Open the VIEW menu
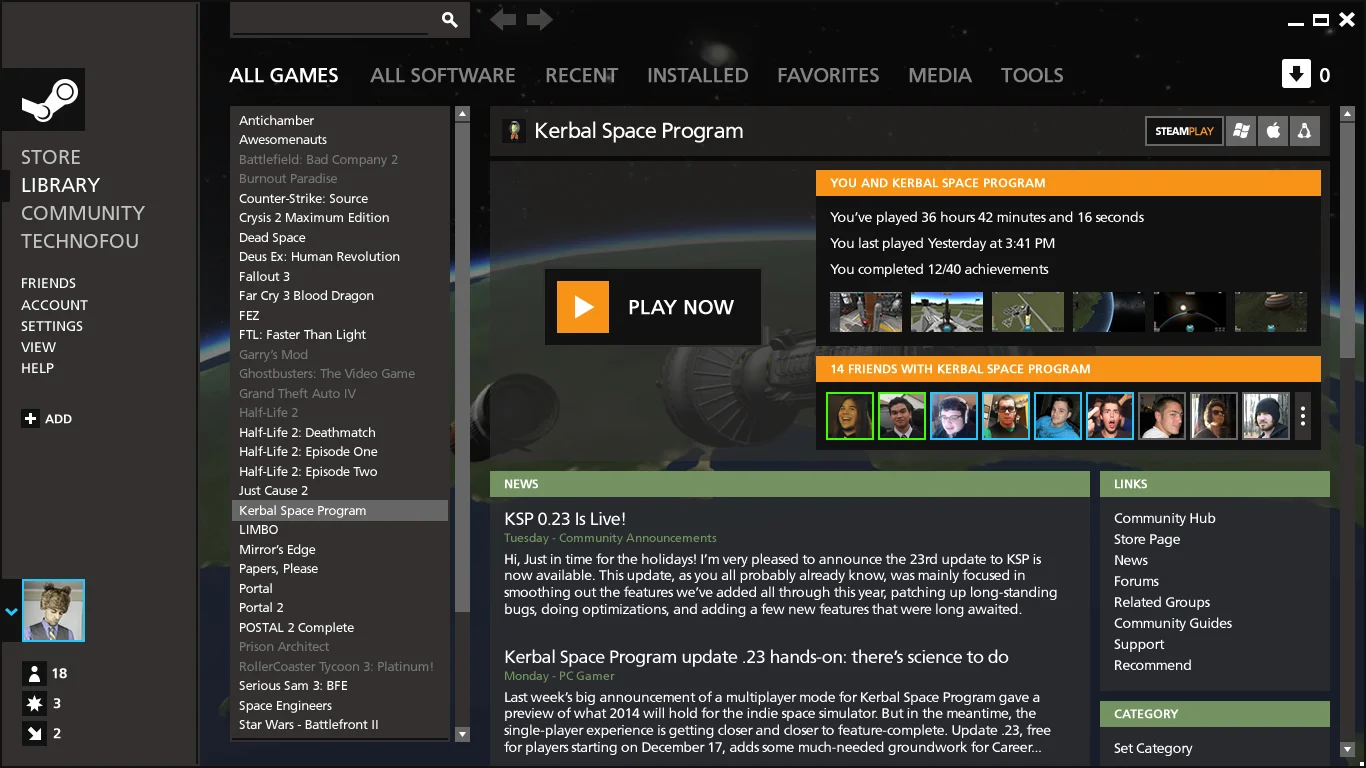 [x=38, y=347]
